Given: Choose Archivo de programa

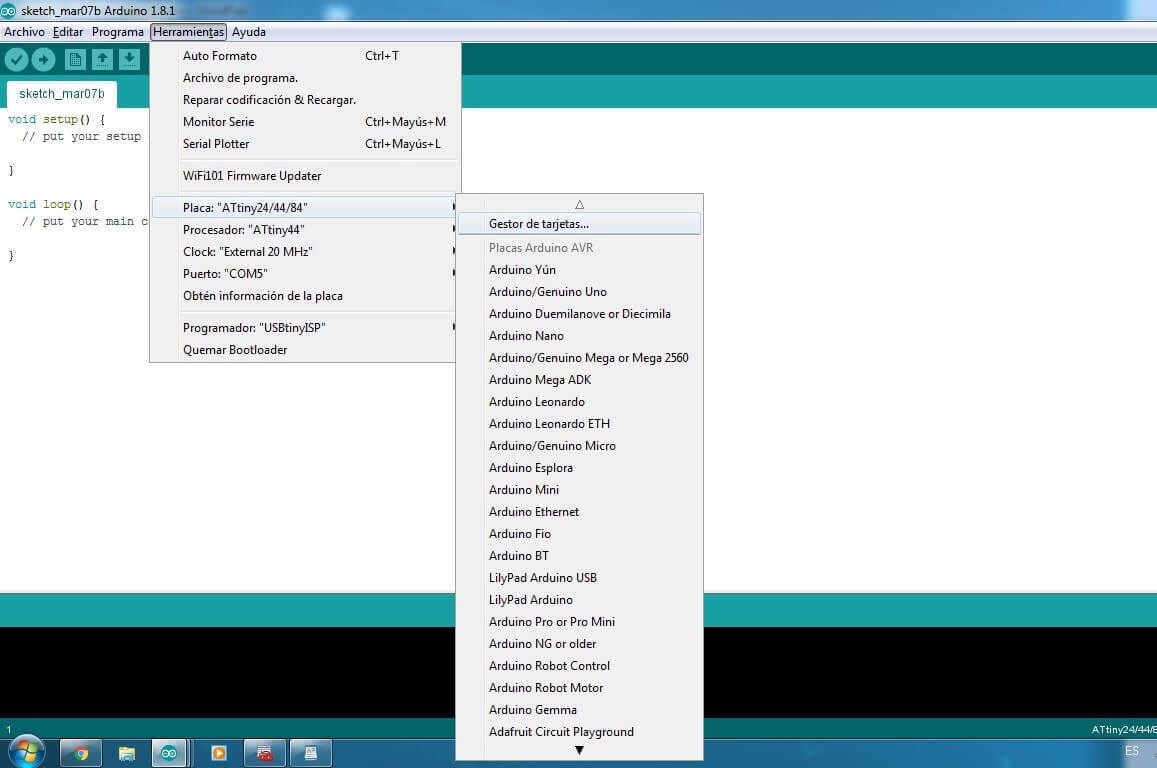Looking at the screenshot, I should 305,77.
